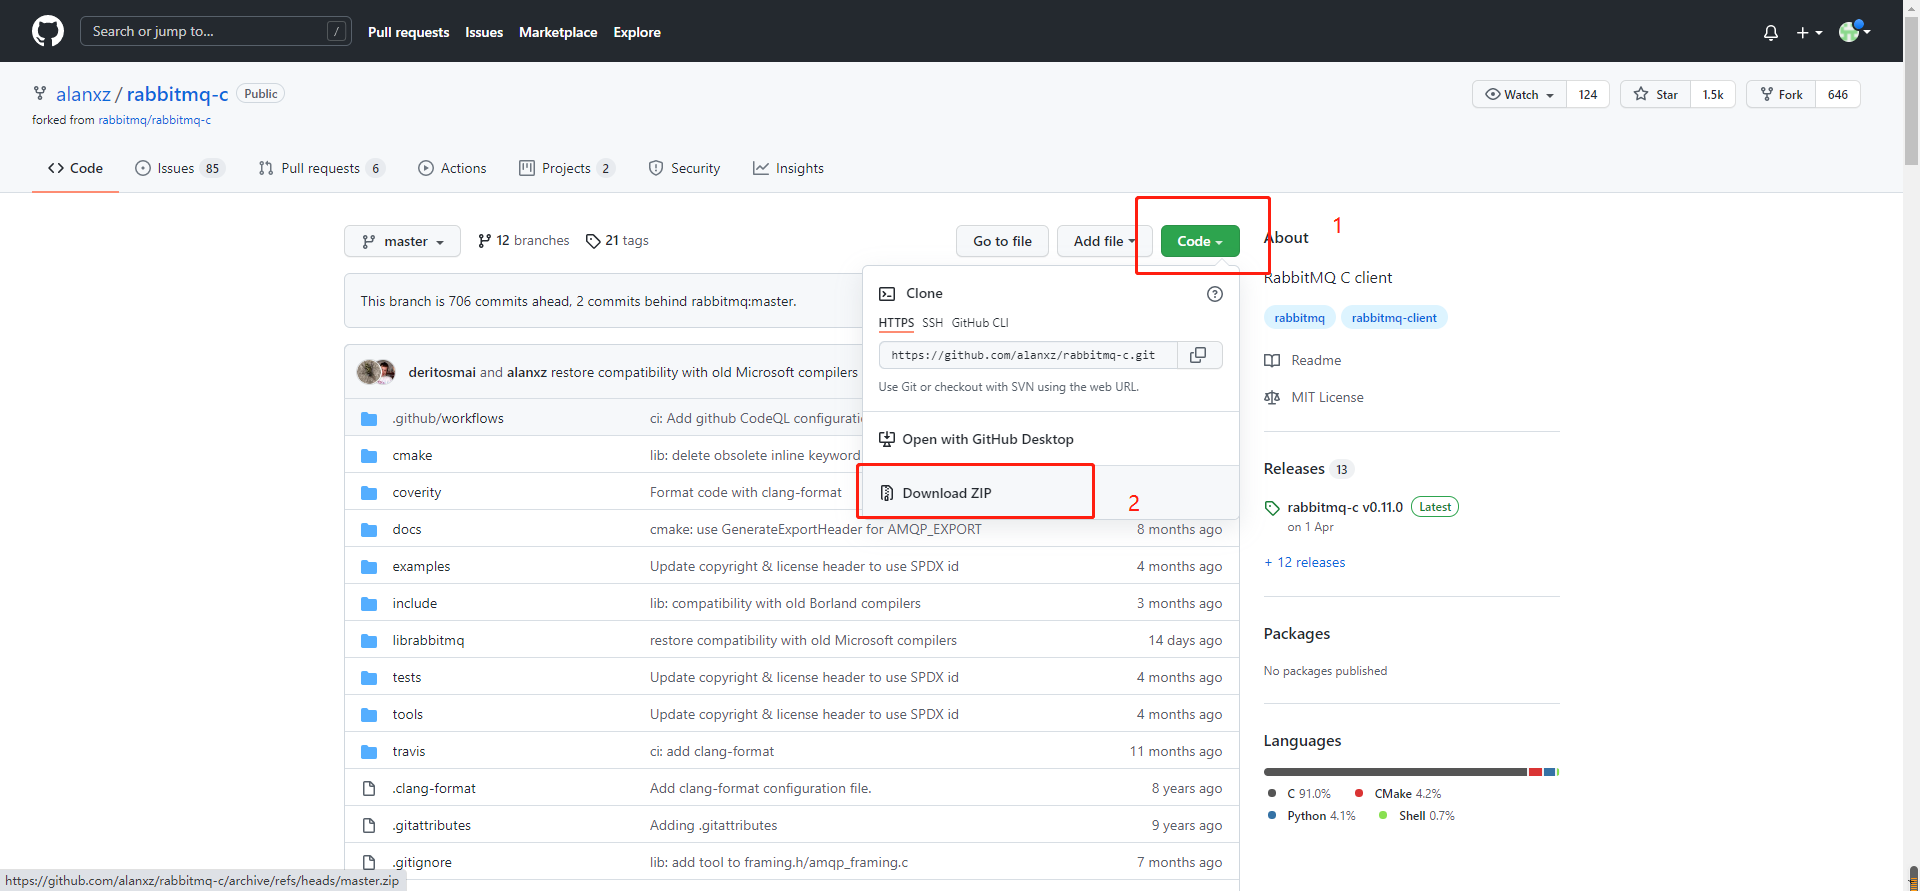The width and height of the screenshot is (1920, 891).
Task: Click the .clang-format file icon
Action: 369,789
